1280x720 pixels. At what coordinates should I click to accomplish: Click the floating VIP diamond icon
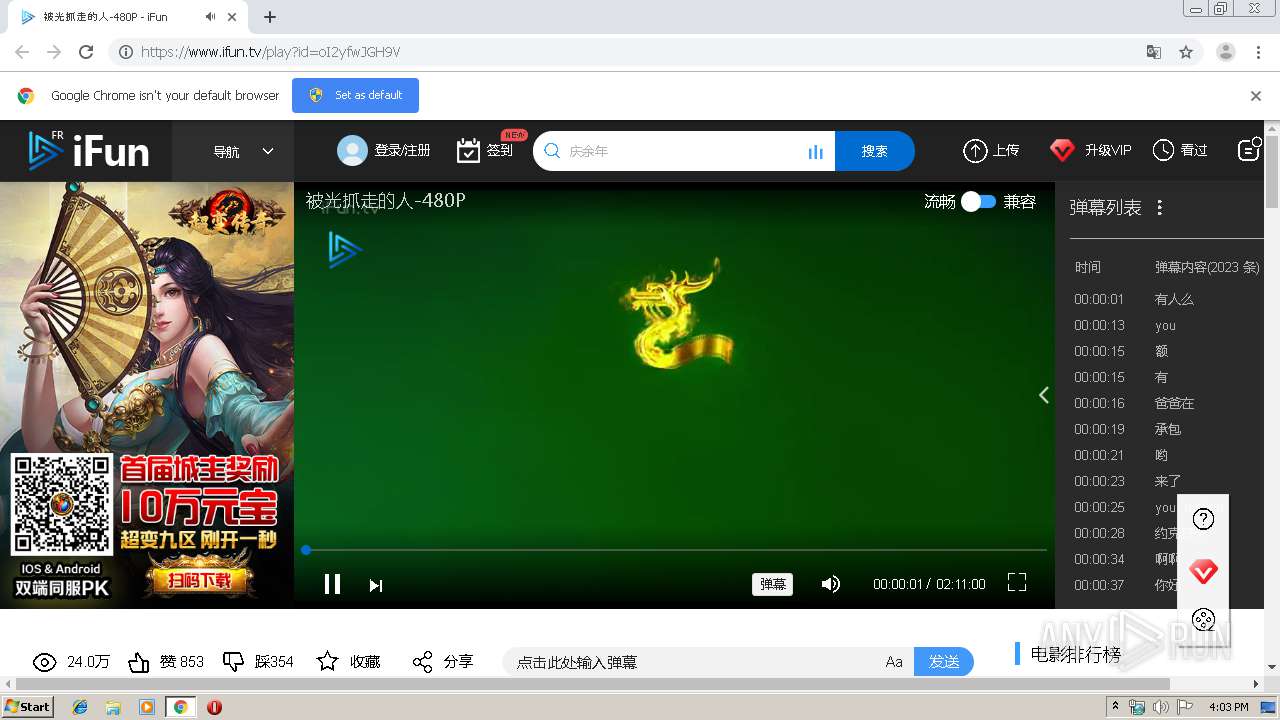(1204, 572)
